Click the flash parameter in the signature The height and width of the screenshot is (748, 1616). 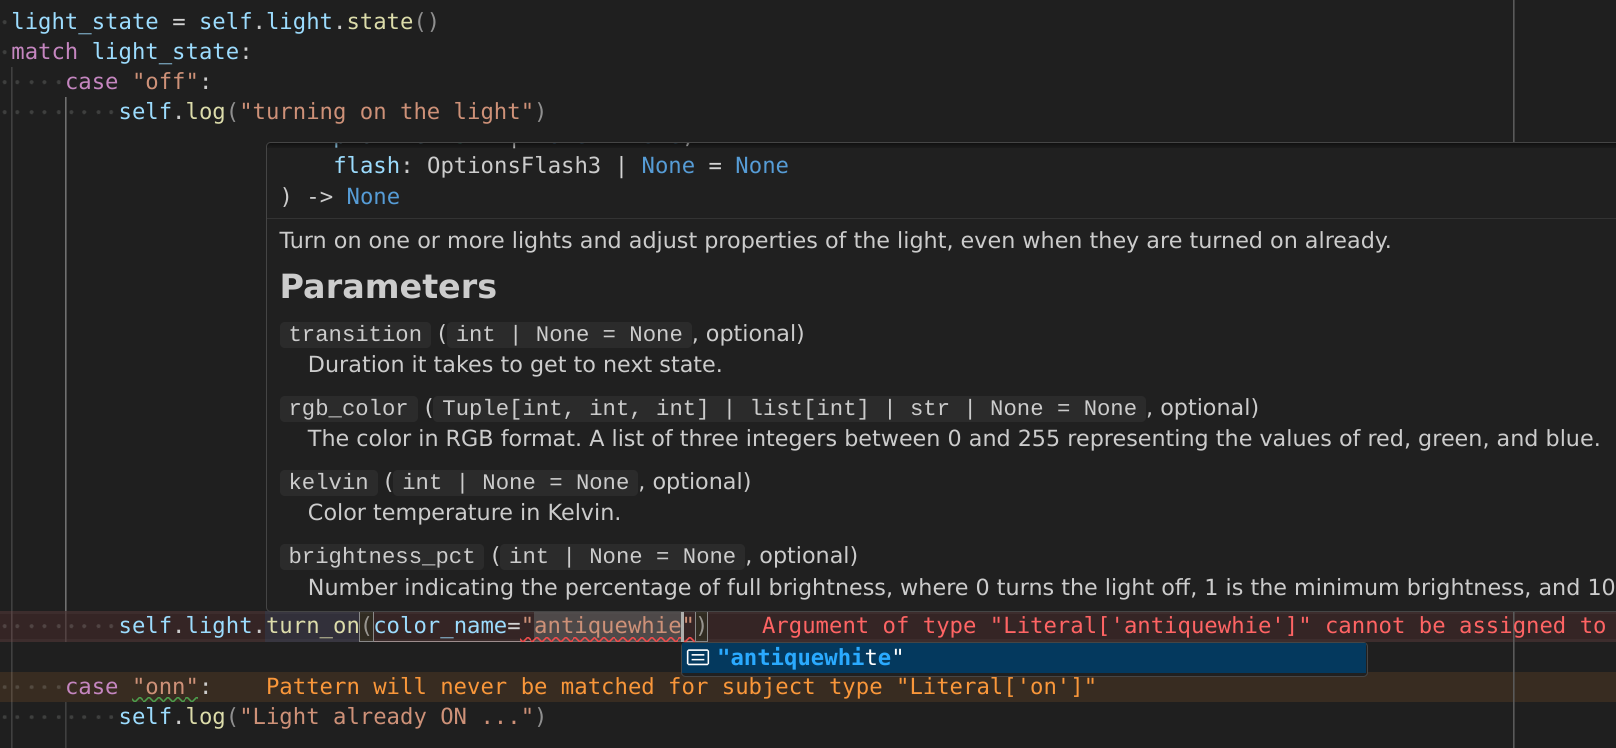tap(366, 166)
